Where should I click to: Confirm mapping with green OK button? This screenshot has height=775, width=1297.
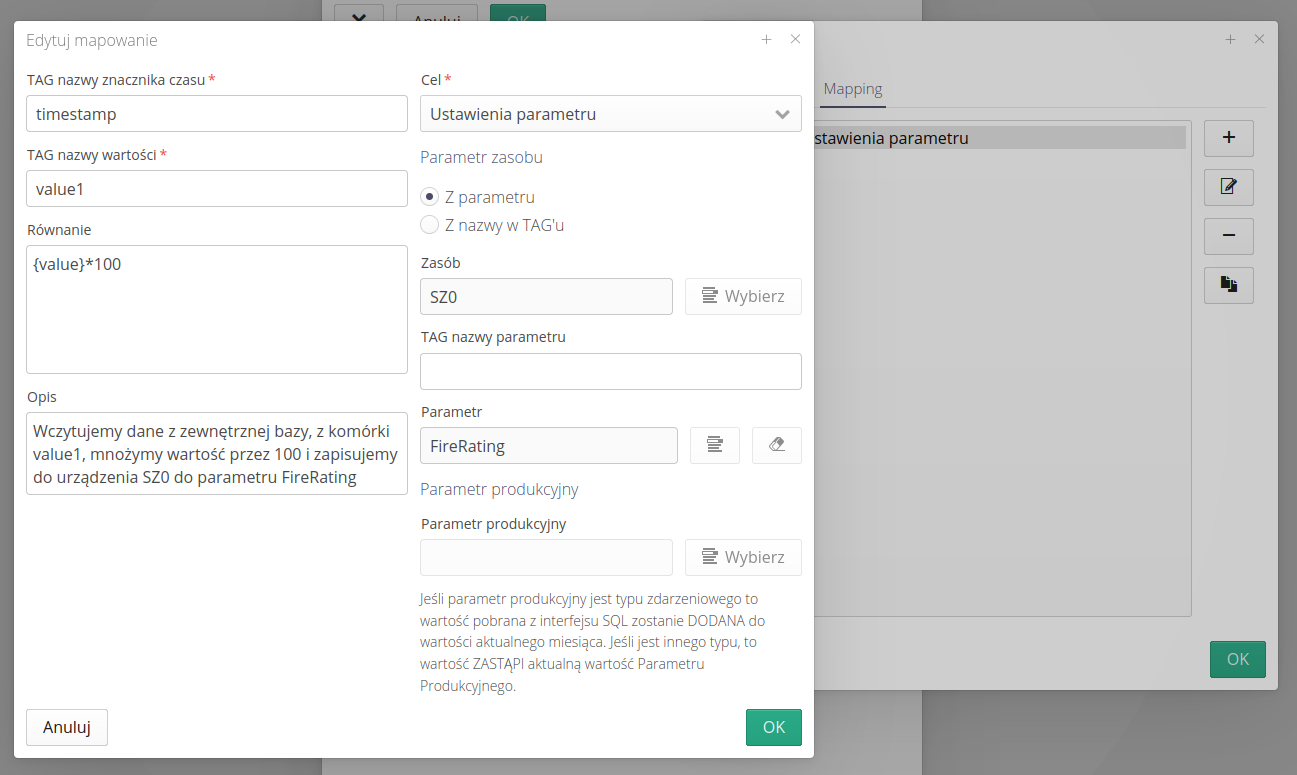tap(773, 727)
